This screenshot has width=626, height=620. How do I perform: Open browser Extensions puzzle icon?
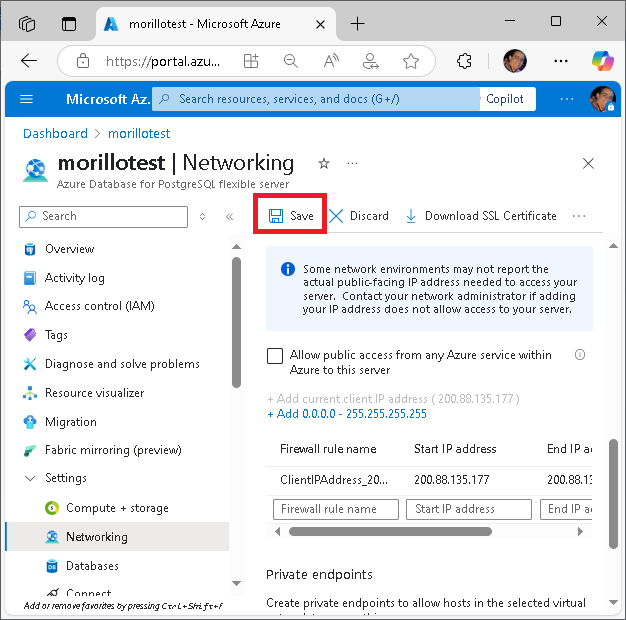pyautogui.click(x=464, y=61)
